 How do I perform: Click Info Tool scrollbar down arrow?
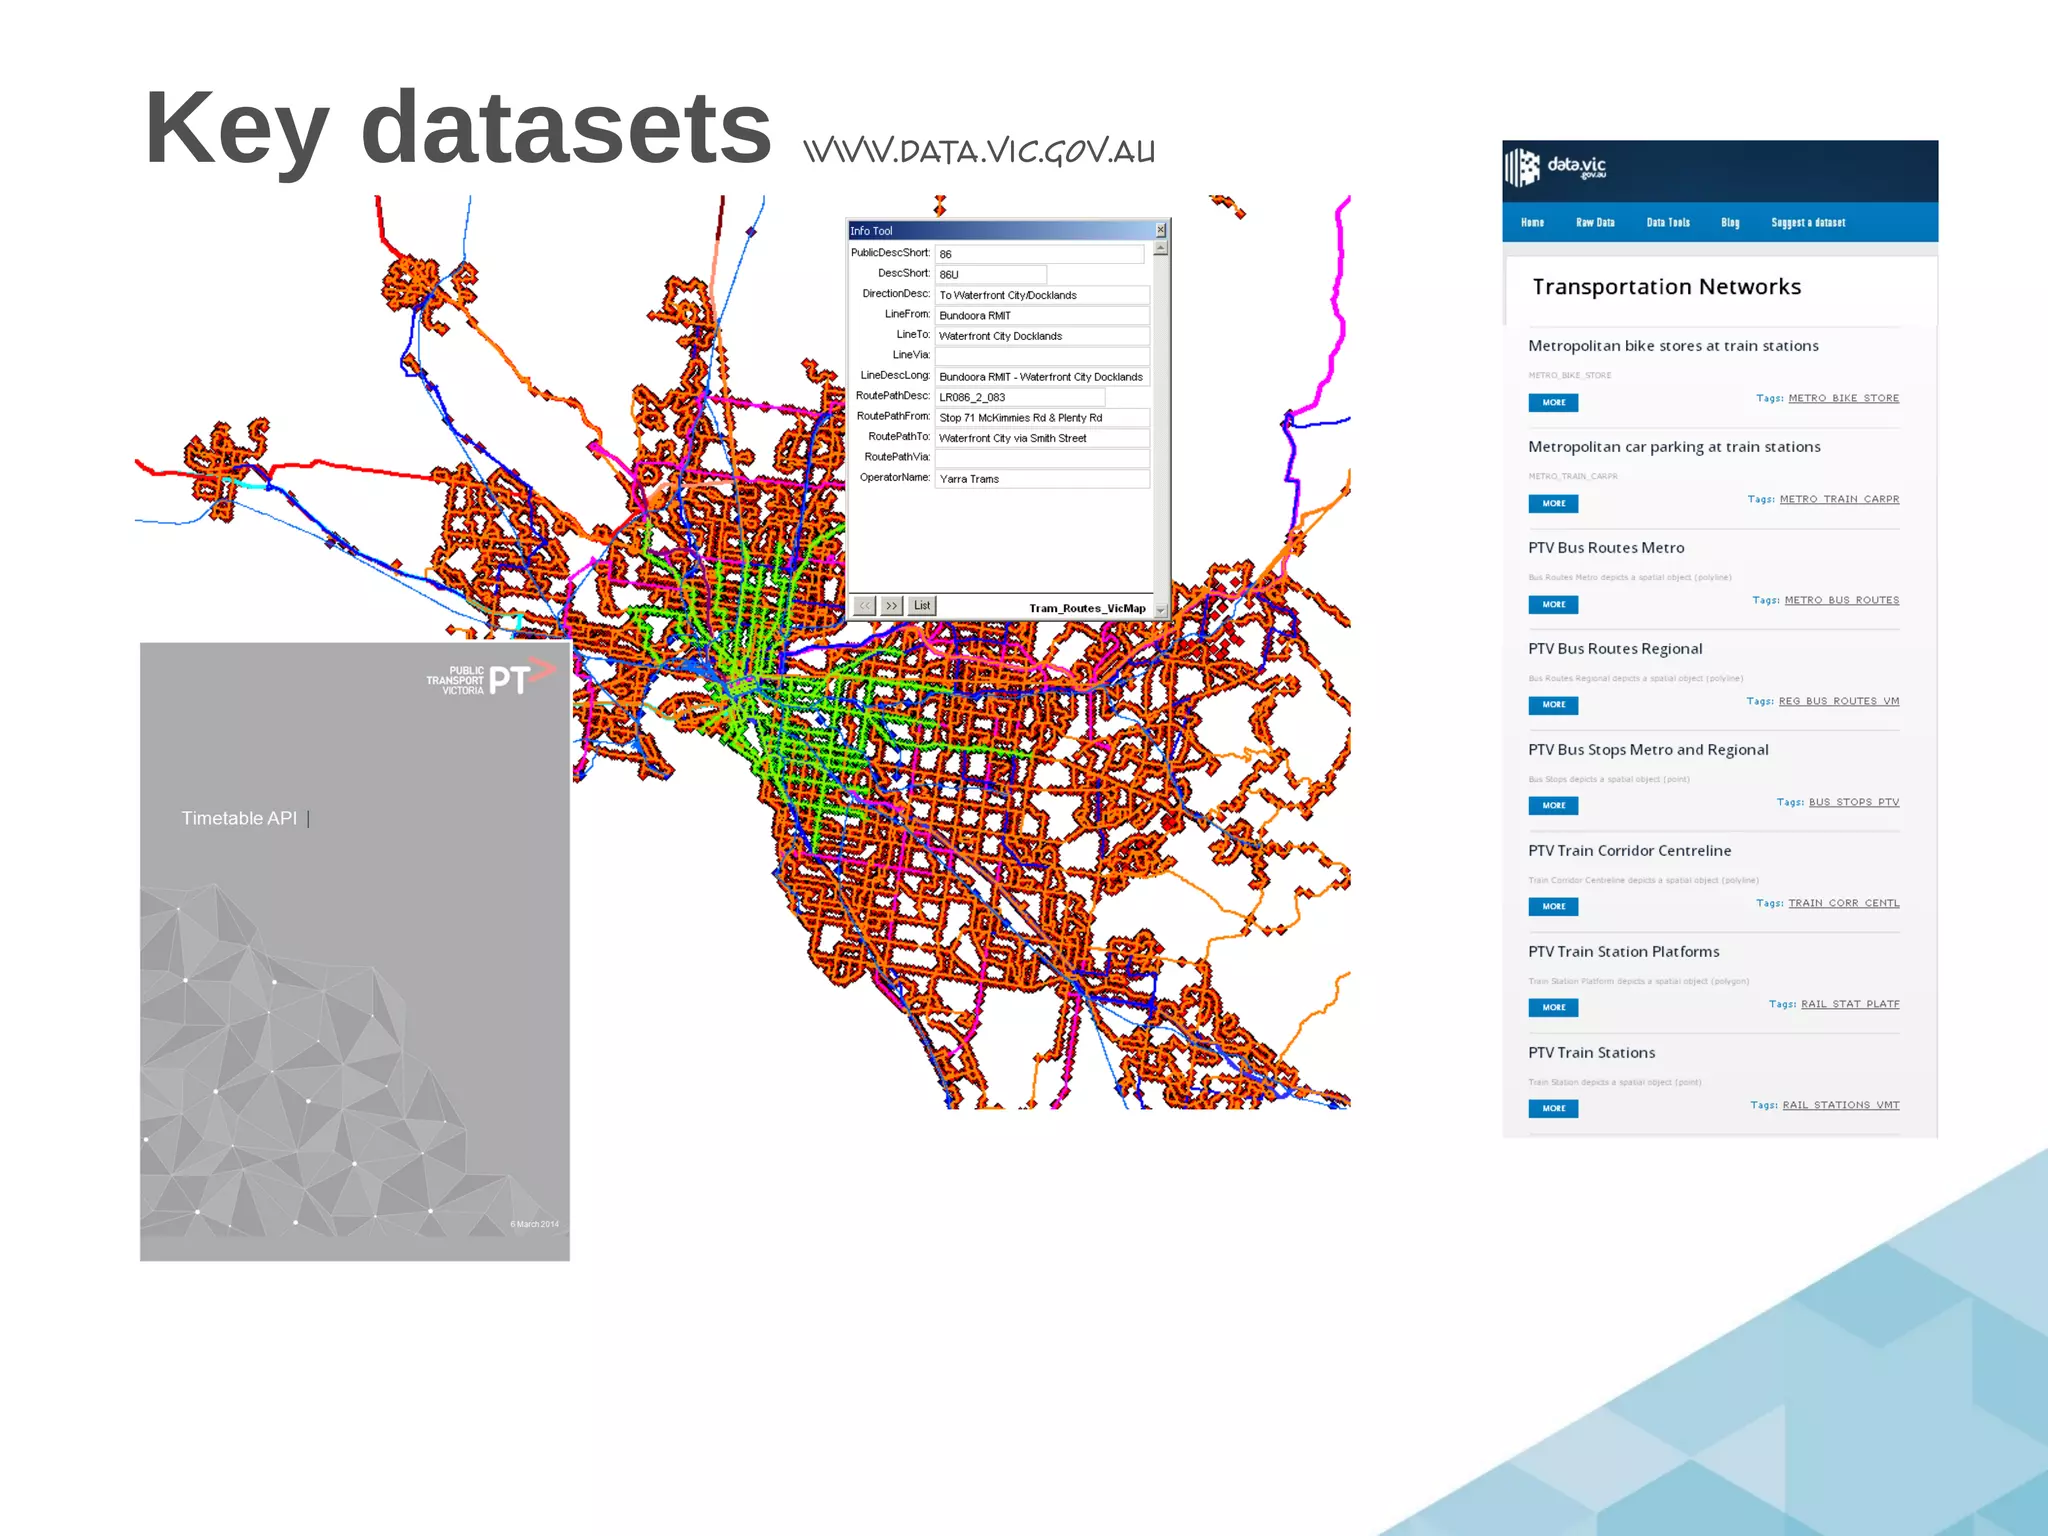click(x=1161, y=609)
